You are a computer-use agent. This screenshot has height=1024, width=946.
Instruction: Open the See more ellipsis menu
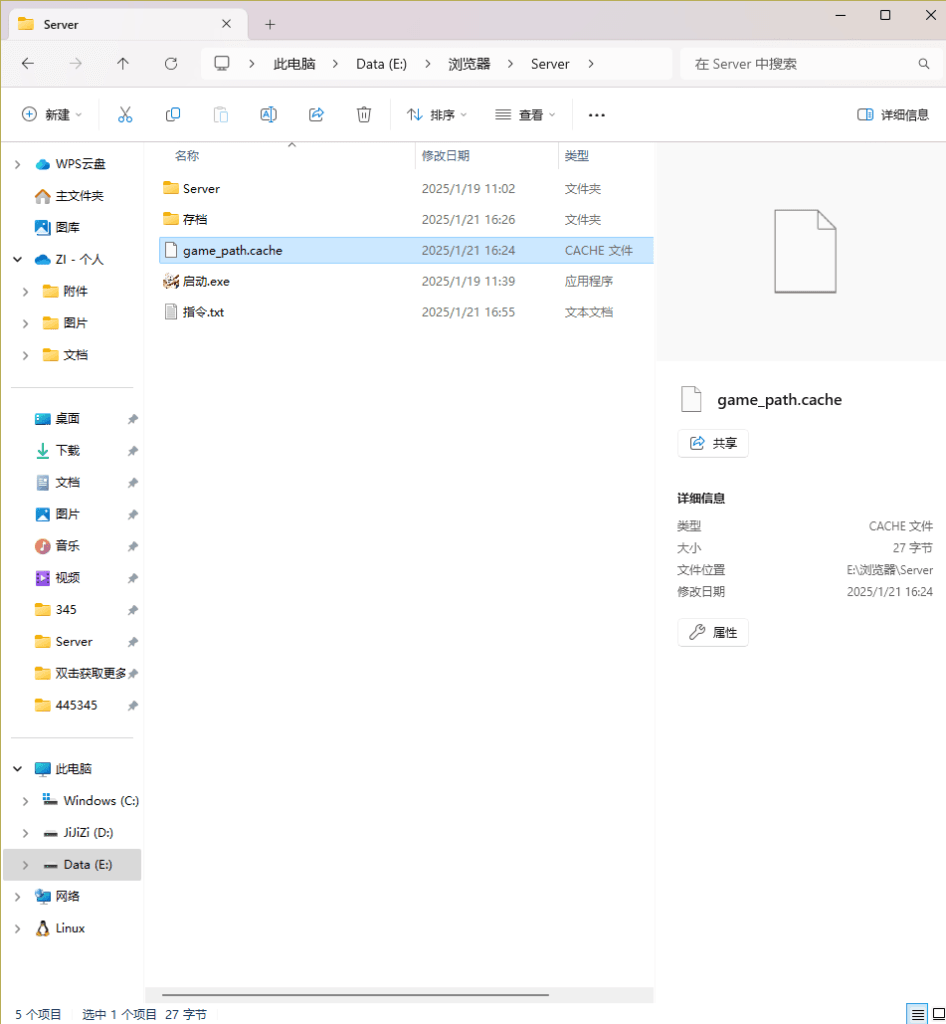coord(597,115)
